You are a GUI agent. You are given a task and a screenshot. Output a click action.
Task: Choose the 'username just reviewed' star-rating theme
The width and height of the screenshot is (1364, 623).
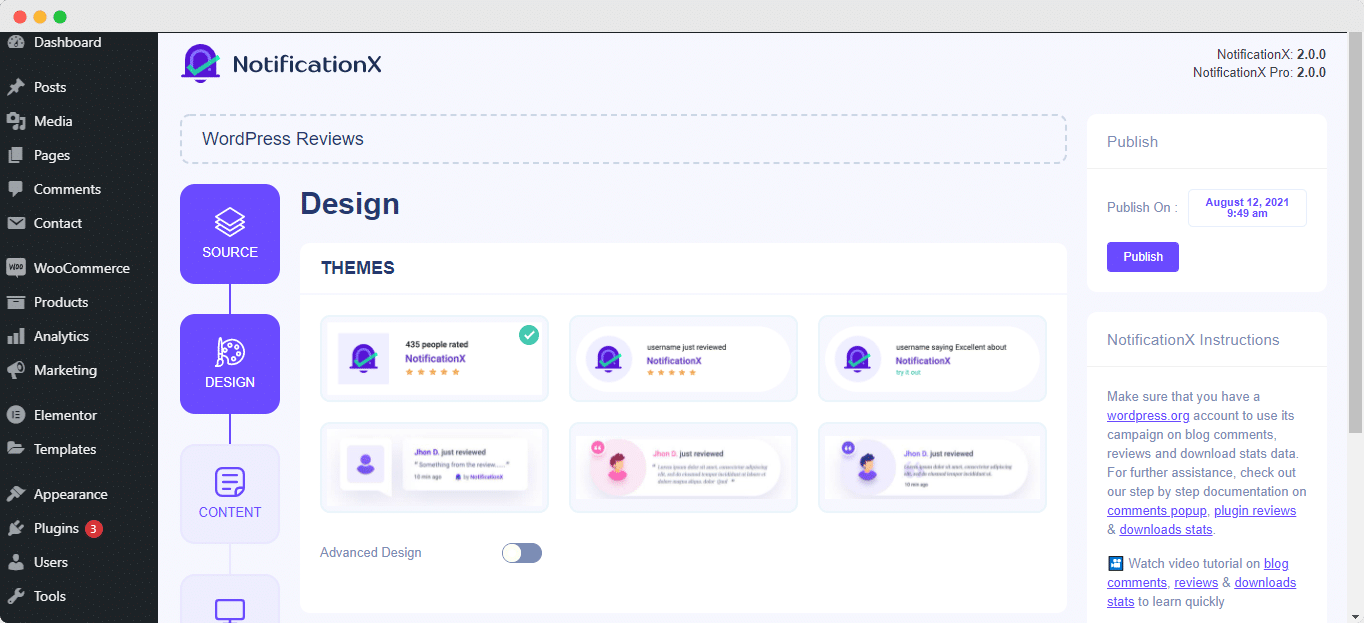tap(683, 358)
